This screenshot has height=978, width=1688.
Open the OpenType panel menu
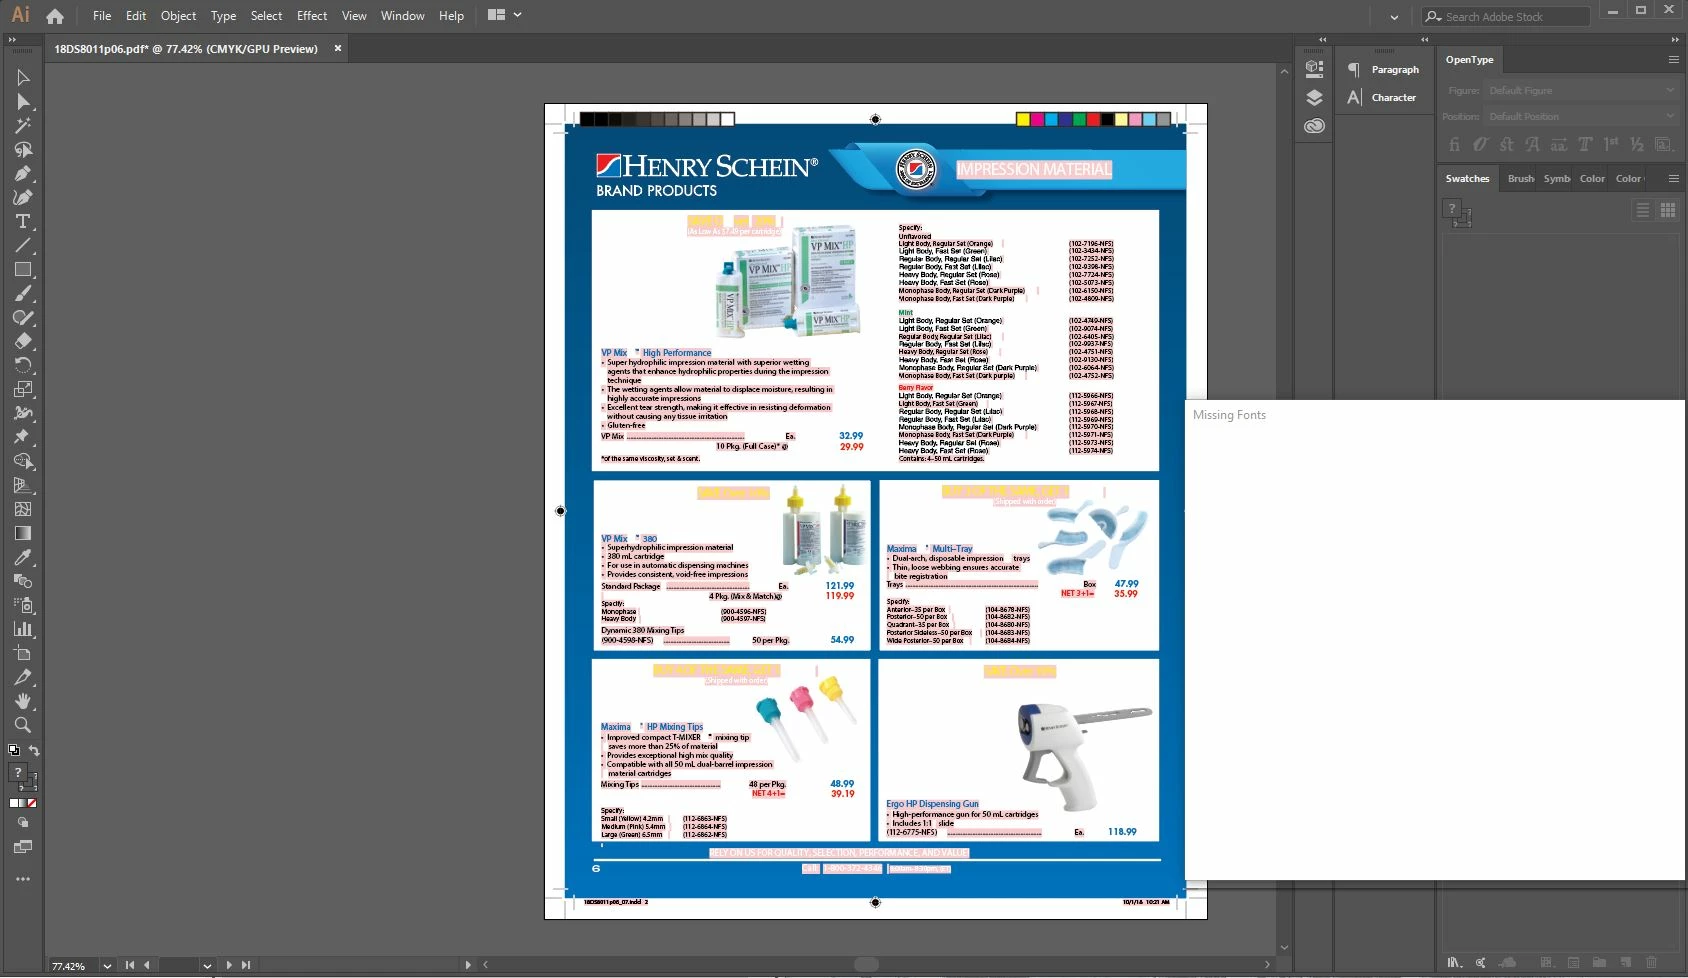tap(1673, 60)
